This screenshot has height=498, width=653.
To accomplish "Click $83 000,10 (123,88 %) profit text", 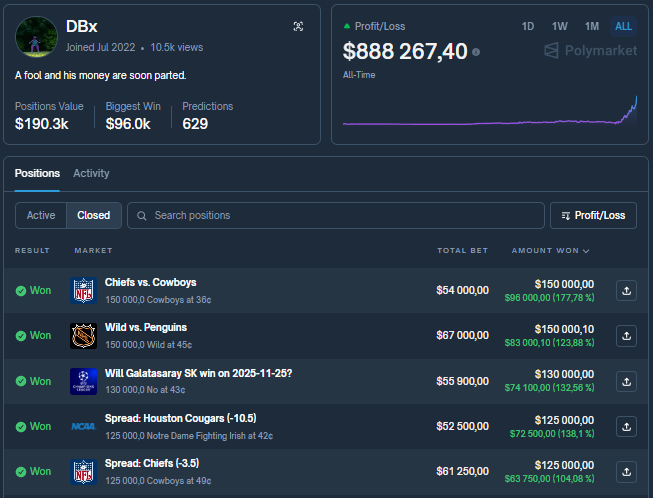I will click(x=549, y=343).
